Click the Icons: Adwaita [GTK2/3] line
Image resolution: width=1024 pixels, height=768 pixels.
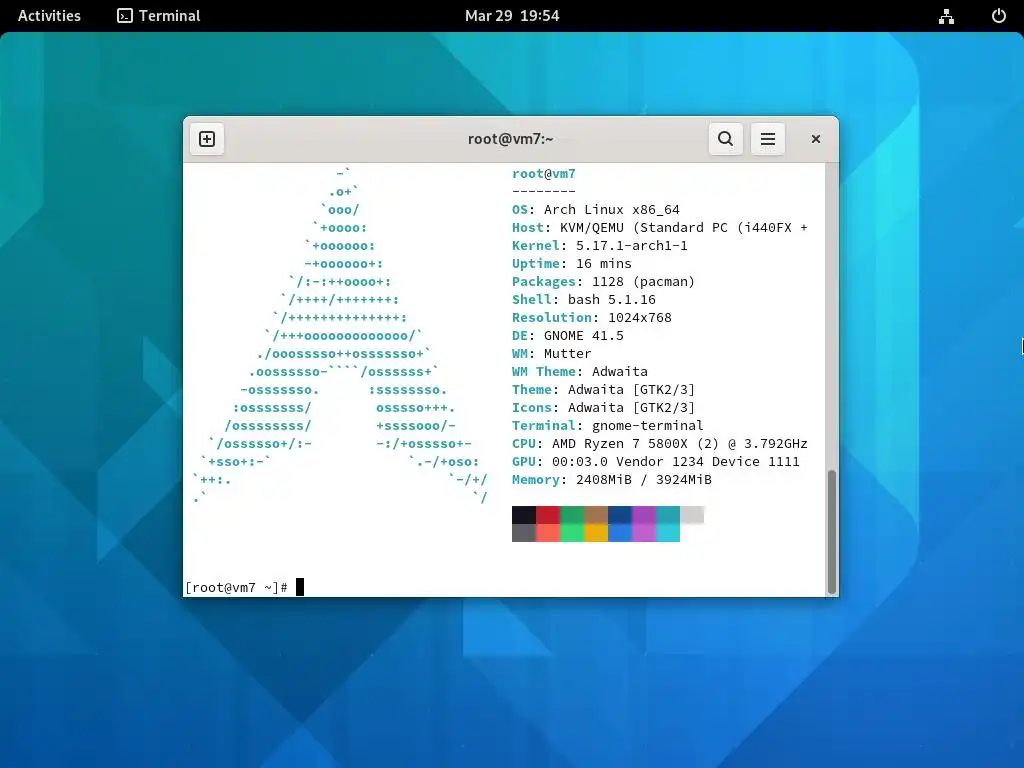click(x=603, y=408)
